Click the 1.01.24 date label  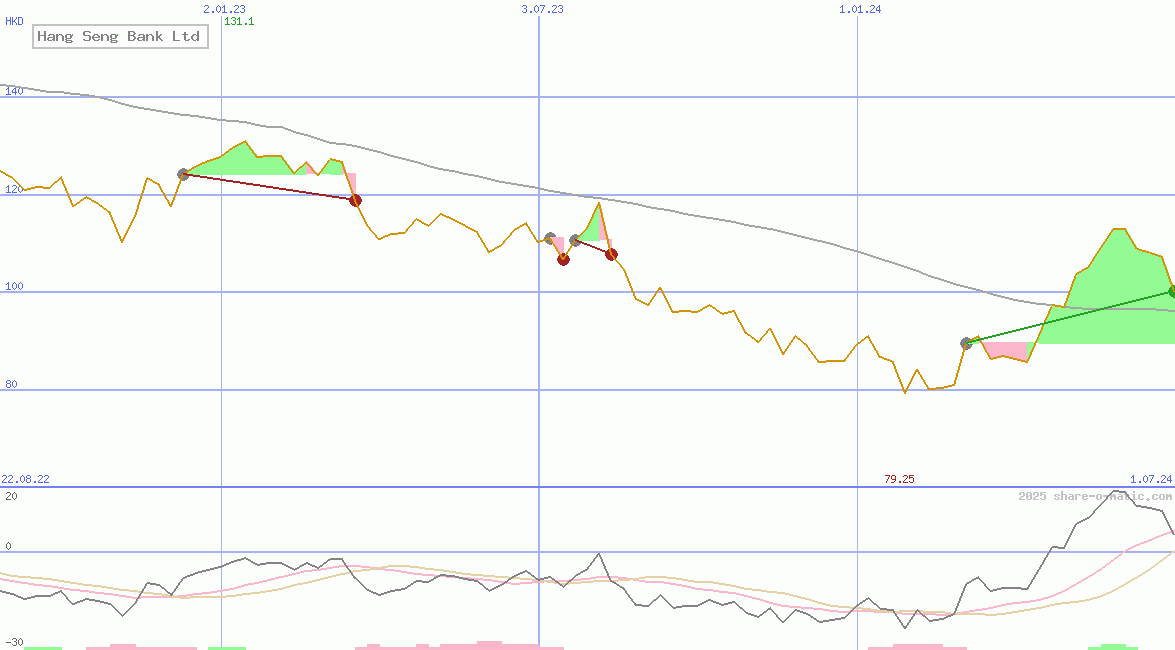click(860, 9)
